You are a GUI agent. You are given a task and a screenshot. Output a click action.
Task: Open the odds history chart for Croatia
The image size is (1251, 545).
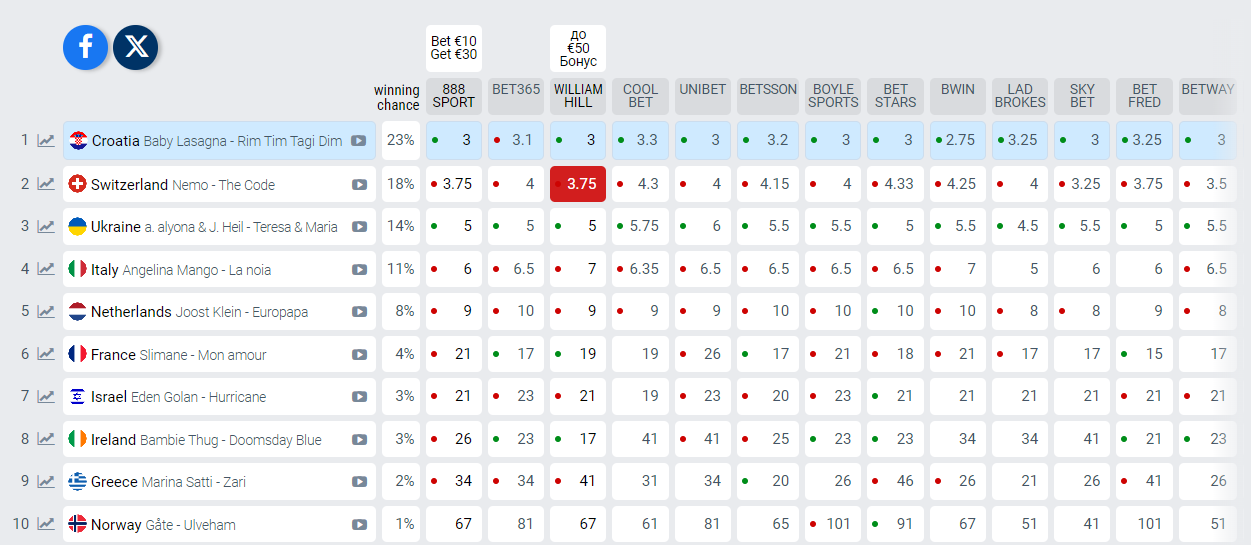click(x=46, y=141)
